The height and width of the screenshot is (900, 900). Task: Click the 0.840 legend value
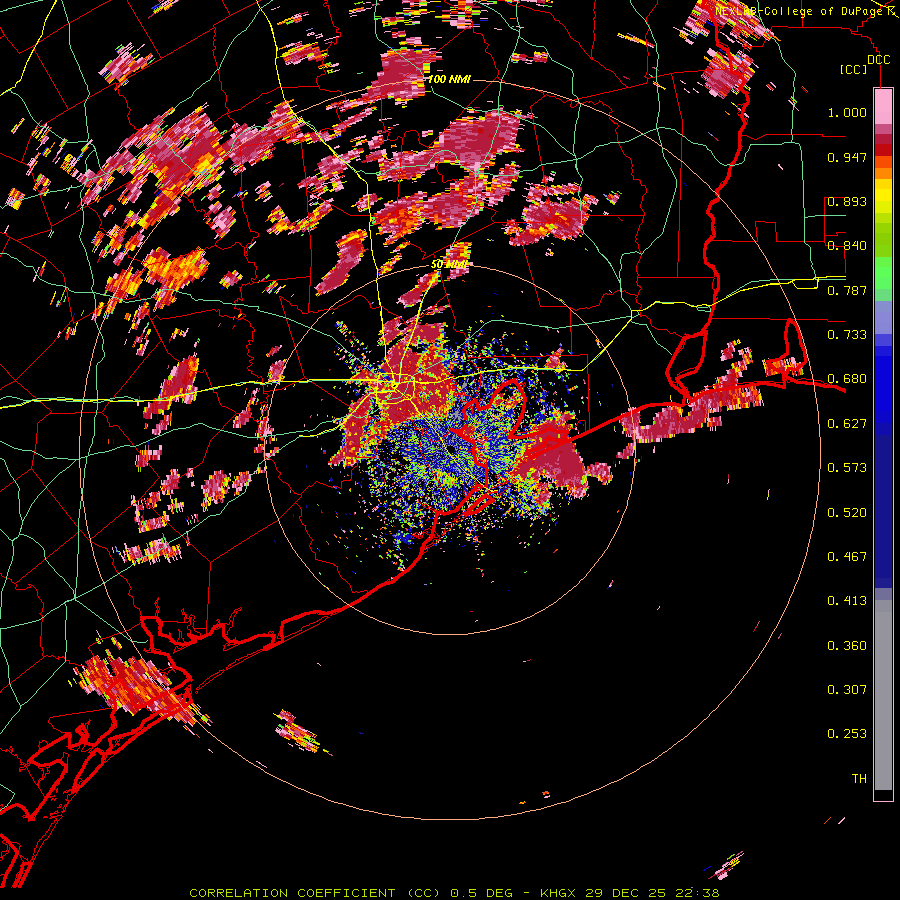coord(847,246)
